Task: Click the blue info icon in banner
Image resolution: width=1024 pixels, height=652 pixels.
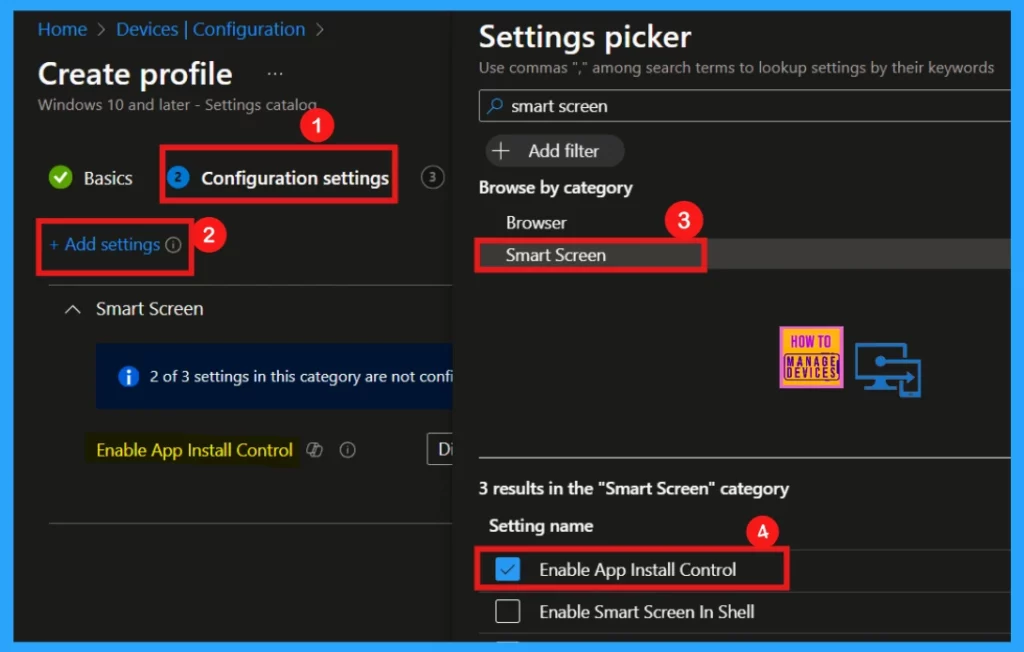Action: click(128, 377)
